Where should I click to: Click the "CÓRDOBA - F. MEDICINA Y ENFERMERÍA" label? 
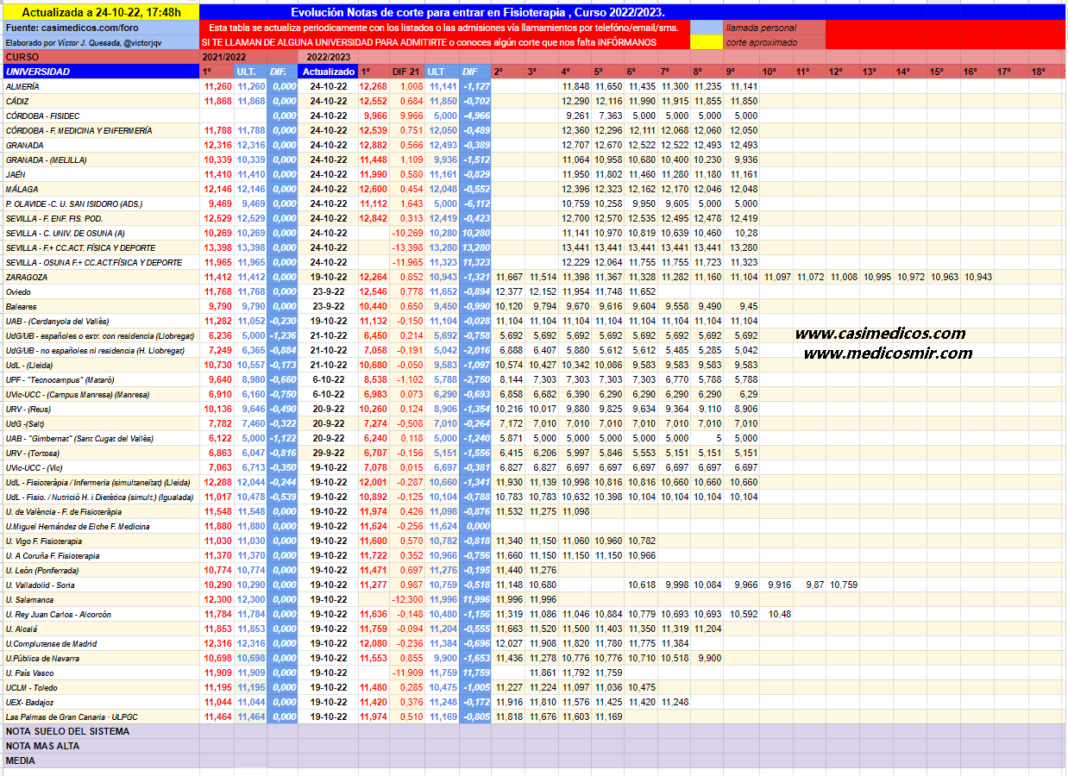pyautogui.click(x=78, y=131)
